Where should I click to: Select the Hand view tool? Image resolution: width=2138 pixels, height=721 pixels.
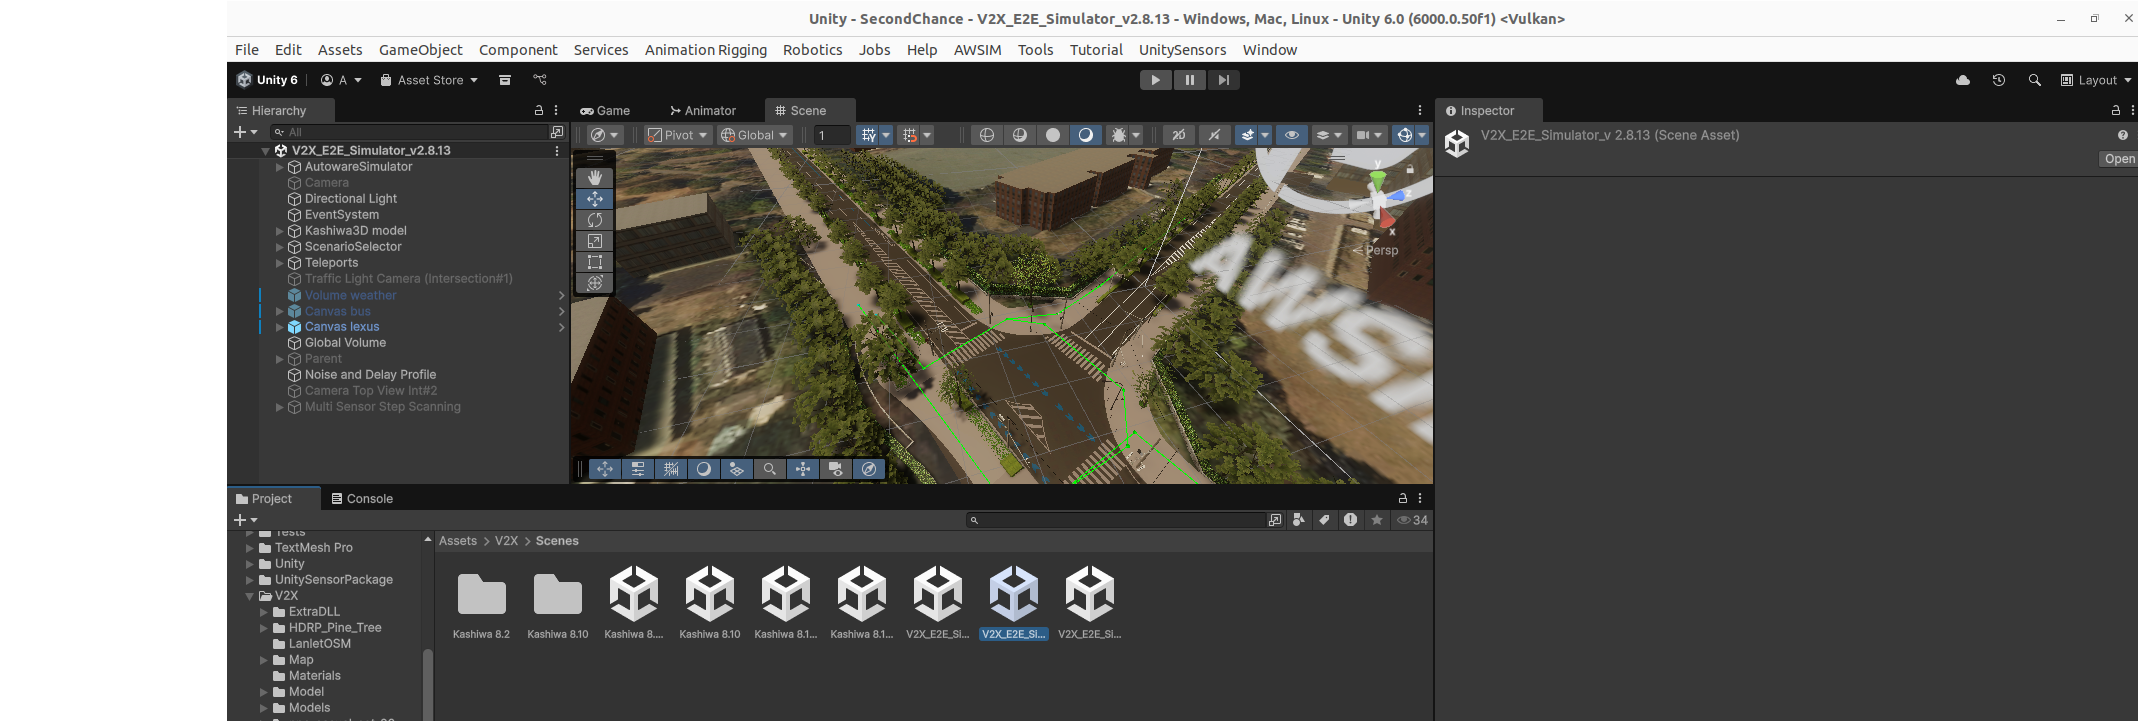(x=594, y=177)
